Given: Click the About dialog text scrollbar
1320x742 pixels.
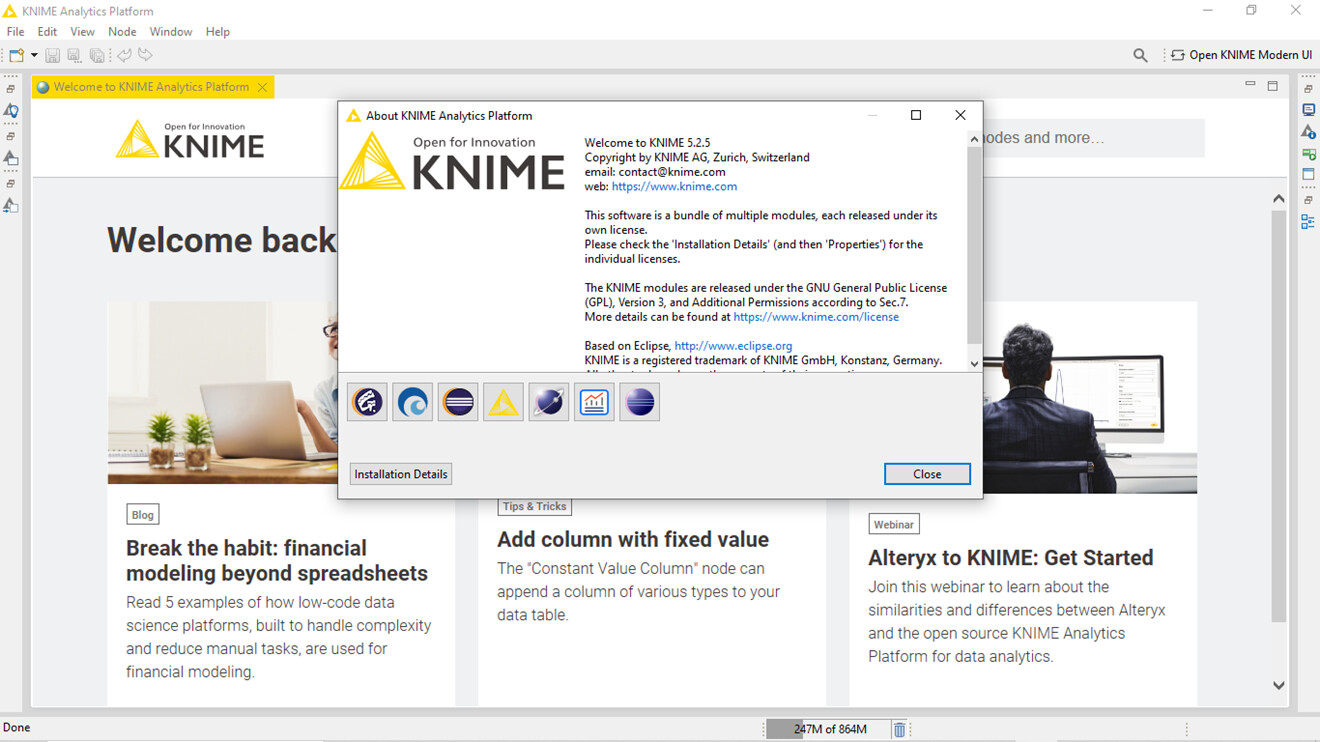Looking at the screenshot, I should 974,244.
